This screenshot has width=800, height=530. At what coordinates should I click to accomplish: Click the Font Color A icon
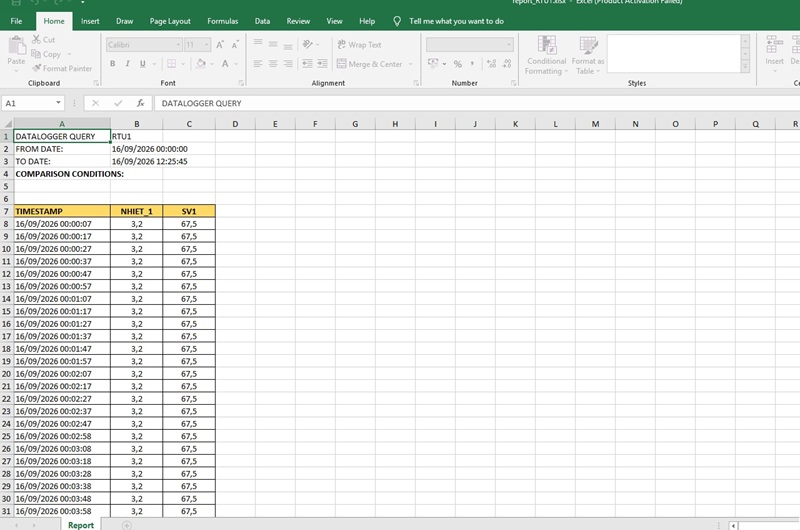[x=225, y=64]
